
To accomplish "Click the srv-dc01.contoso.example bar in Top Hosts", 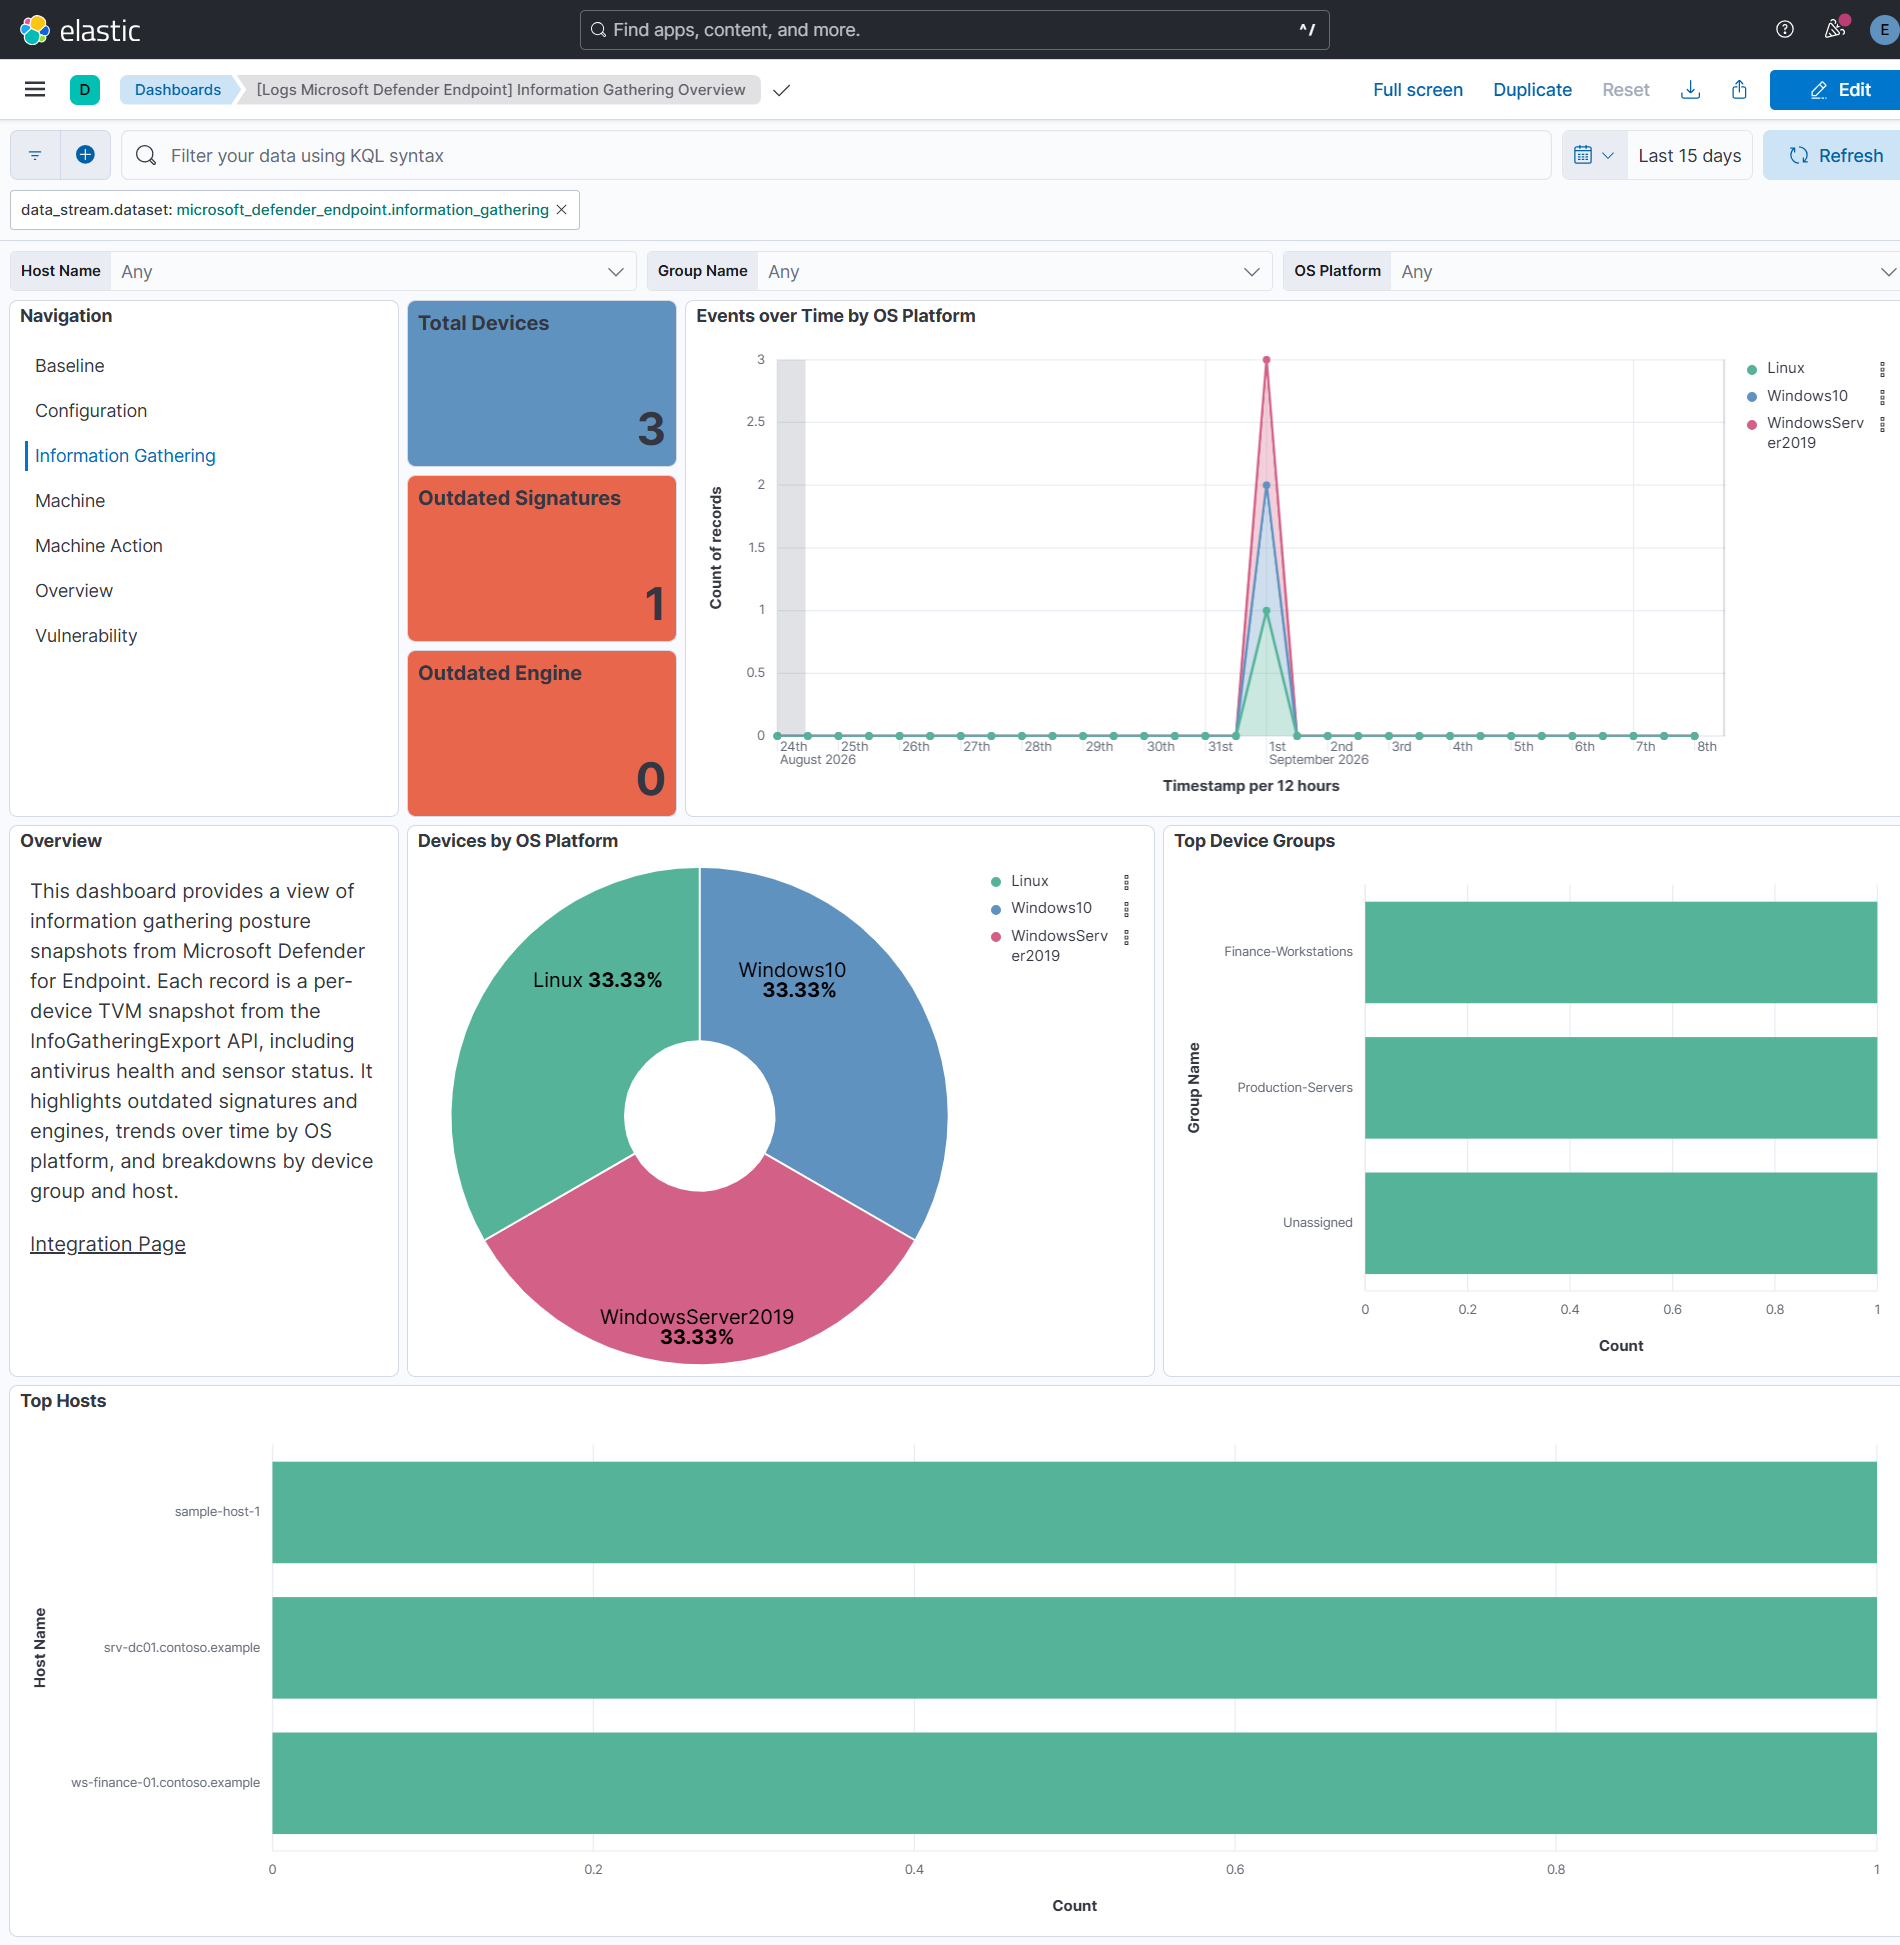I will coord(1074,1648).
